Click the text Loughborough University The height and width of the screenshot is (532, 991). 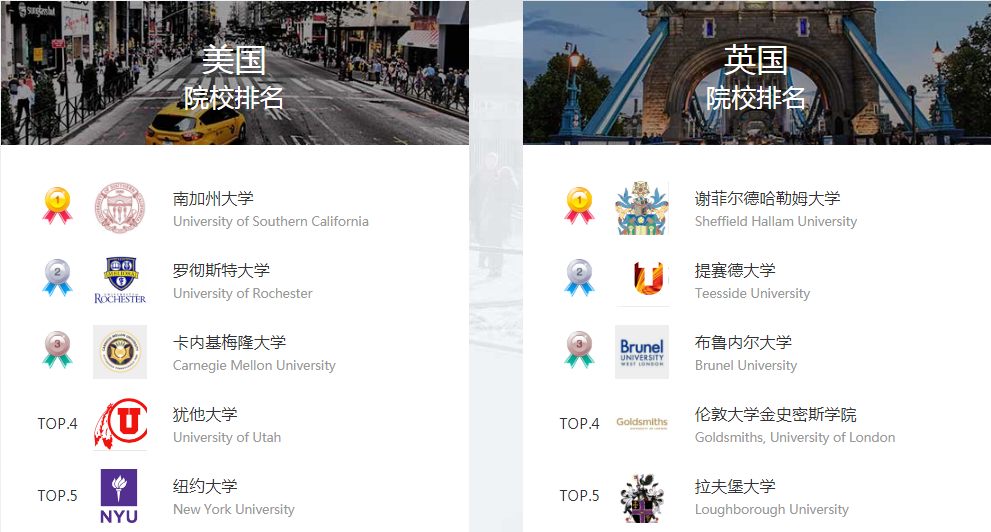772,510
